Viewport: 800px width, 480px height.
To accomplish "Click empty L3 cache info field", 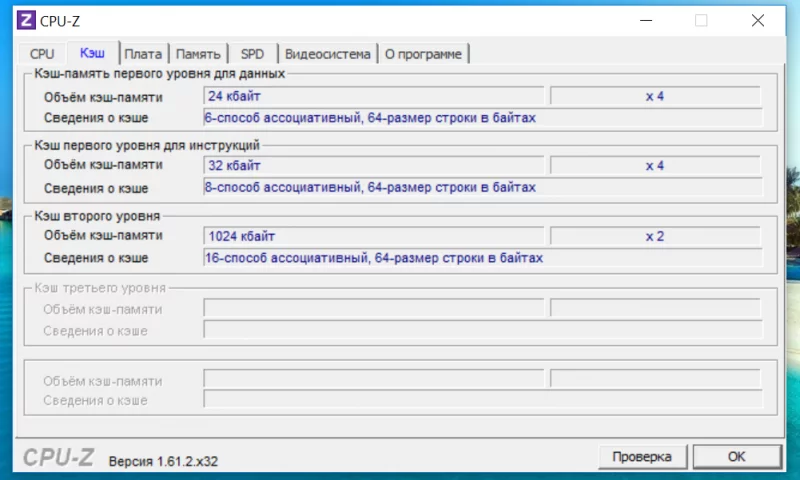I will coord(483,329).
